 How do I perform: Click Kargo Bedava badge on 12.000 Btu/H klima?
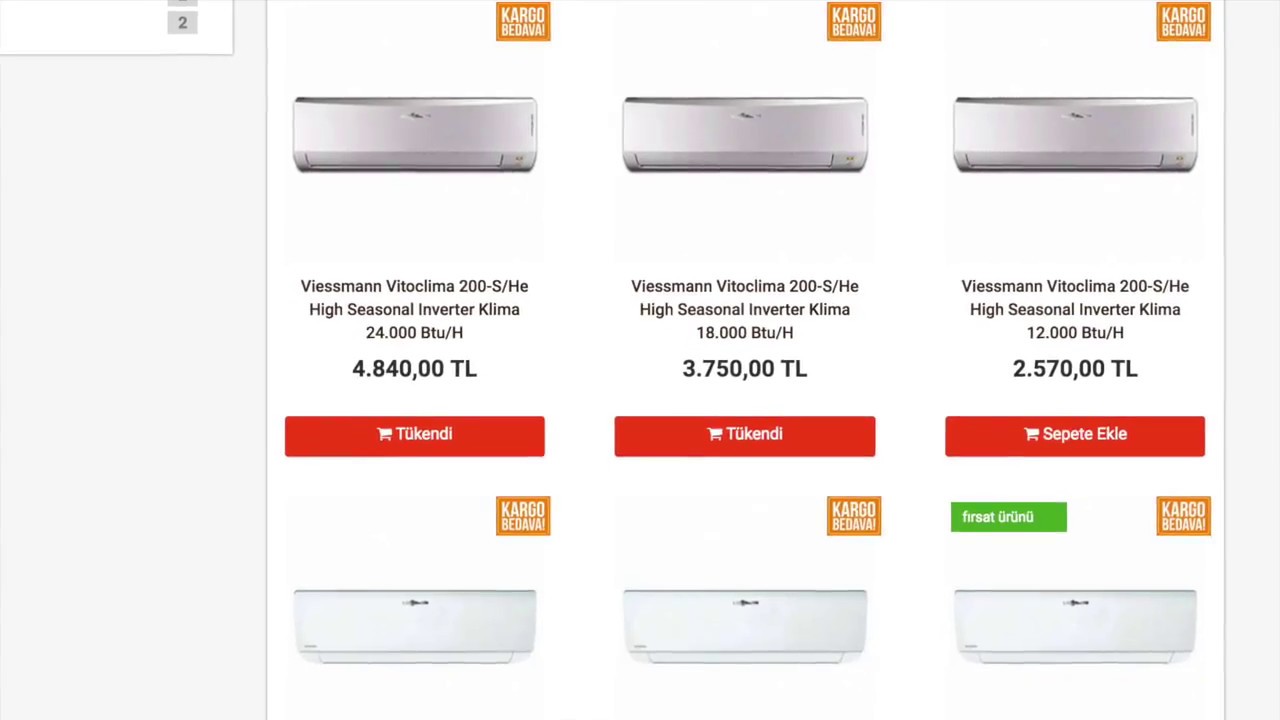coord(1184,21)
